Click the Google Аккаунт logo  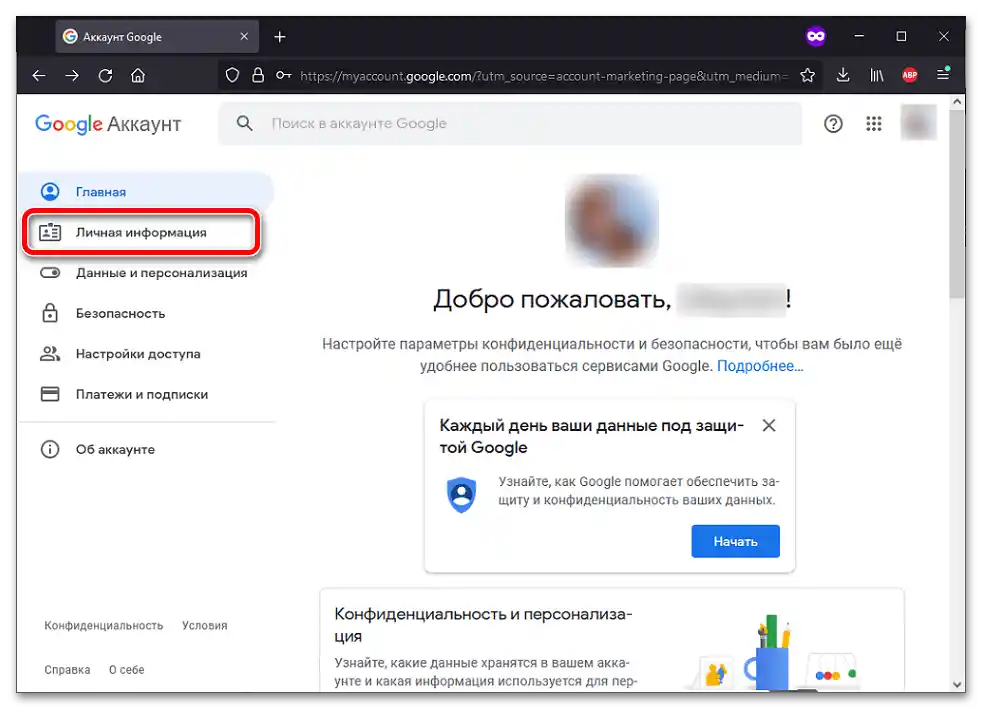[x=108, y=124]
